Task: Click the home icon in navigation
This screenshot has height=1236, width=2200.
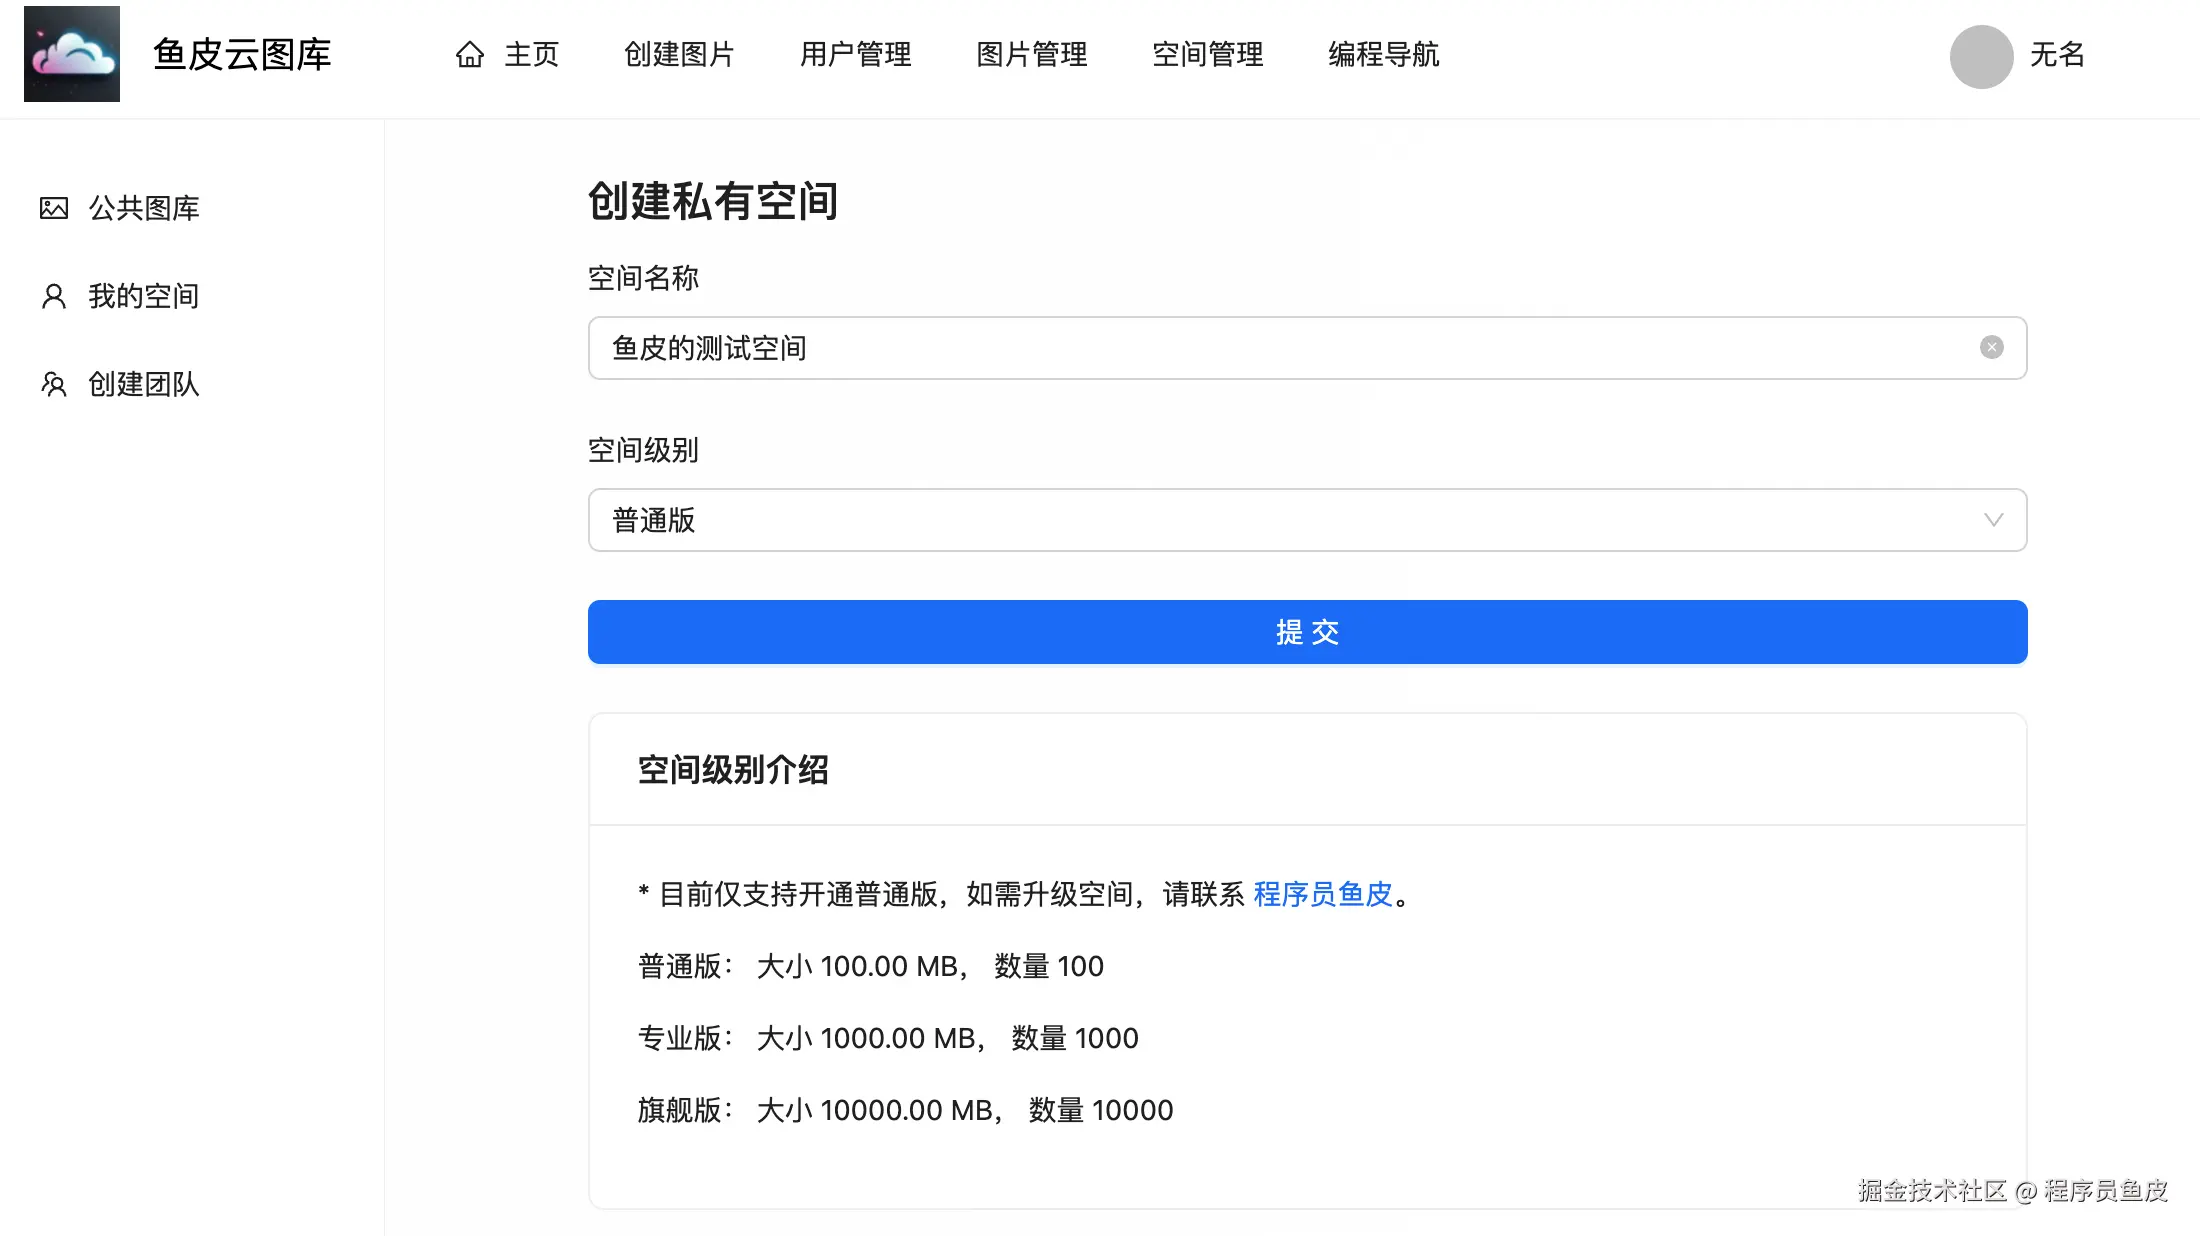Action: [470, 54]
